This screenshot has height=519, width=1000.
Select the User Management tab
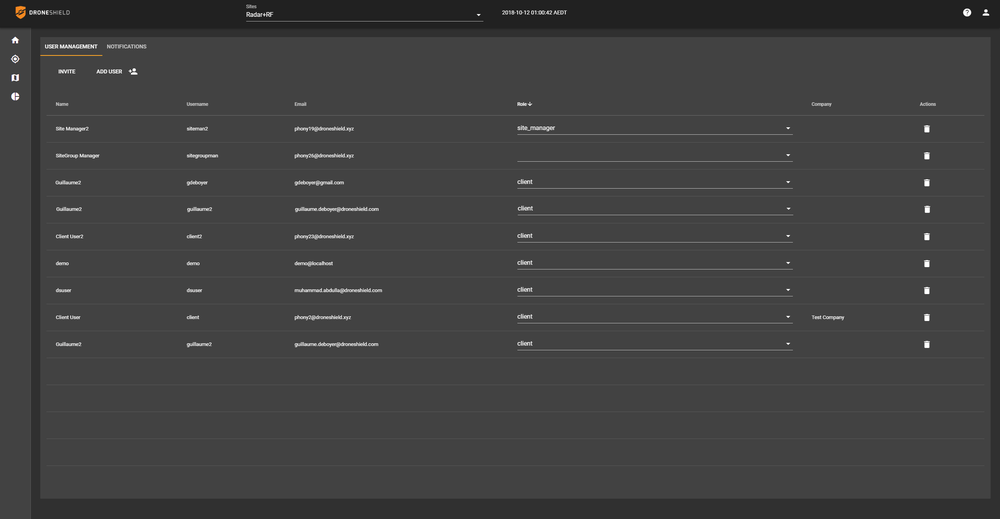[x=71, y=47]
